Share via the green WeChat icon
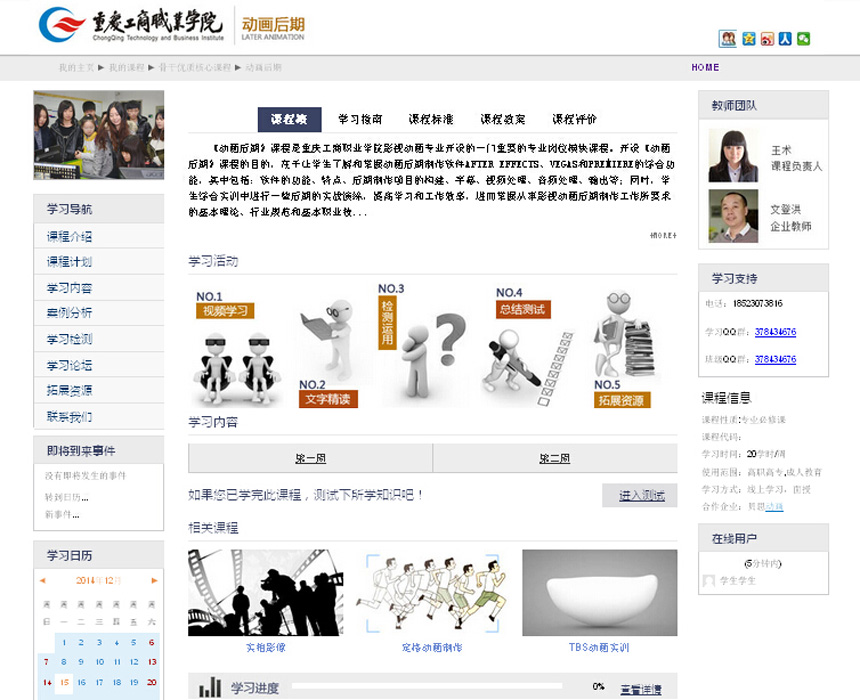The height and width of the screenshot is (700, 860). coord(803,39)
